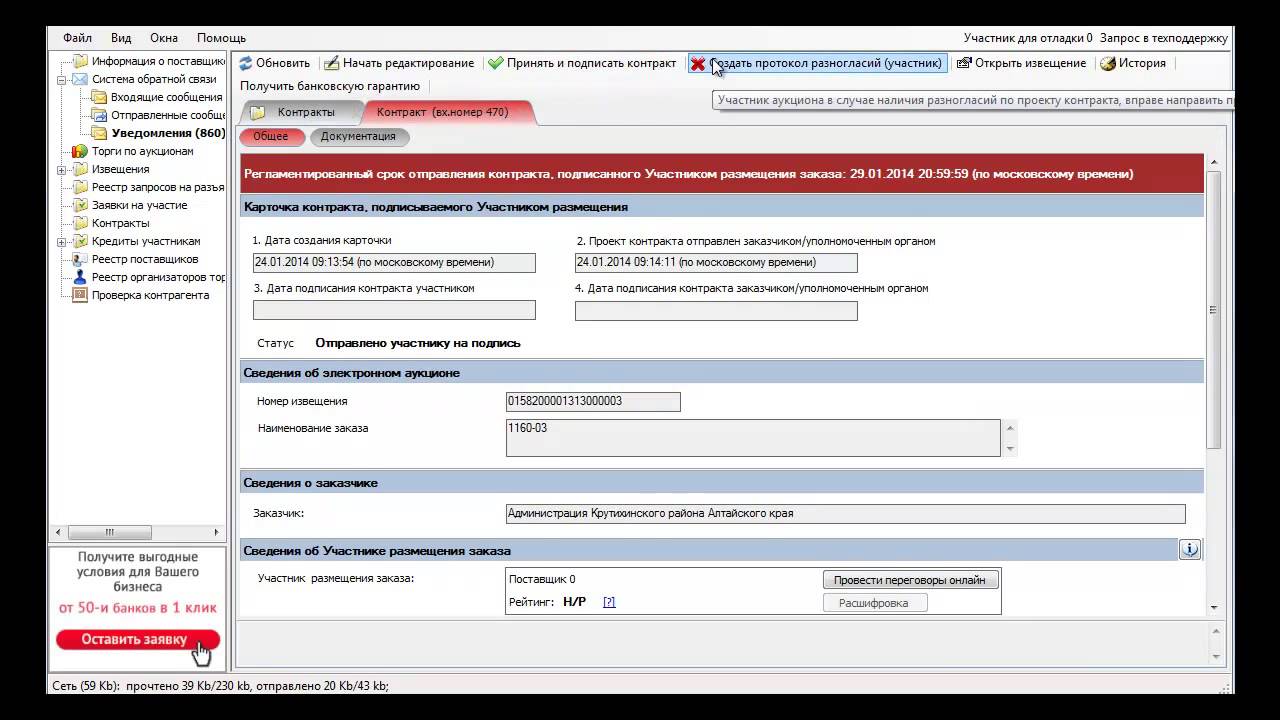Collapse the Система обратной связи tree node

[62, 79]
